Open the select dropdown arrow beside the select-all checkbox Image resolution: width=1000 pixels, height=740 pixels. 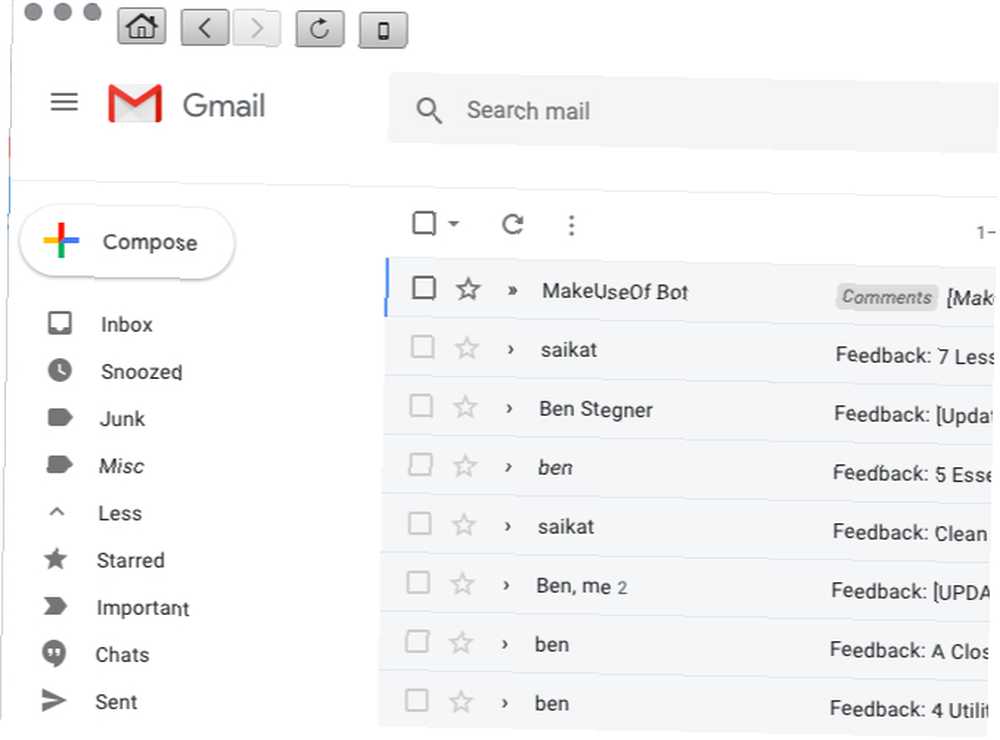pos(453,223)
